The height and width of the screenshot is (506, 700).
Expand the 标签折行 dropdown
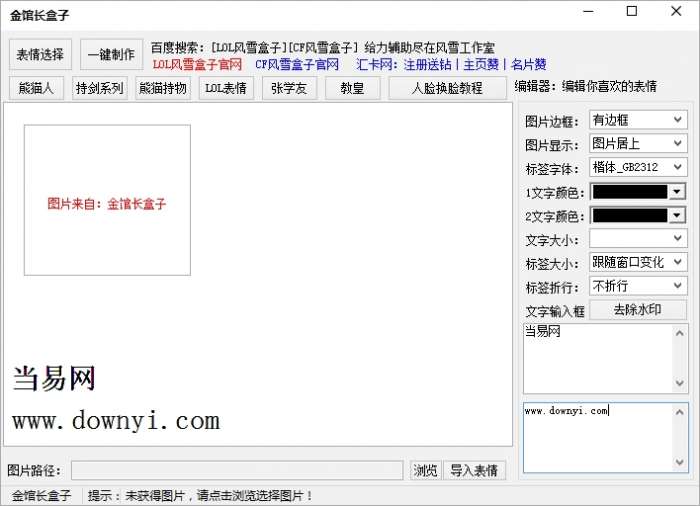(638, 286)
